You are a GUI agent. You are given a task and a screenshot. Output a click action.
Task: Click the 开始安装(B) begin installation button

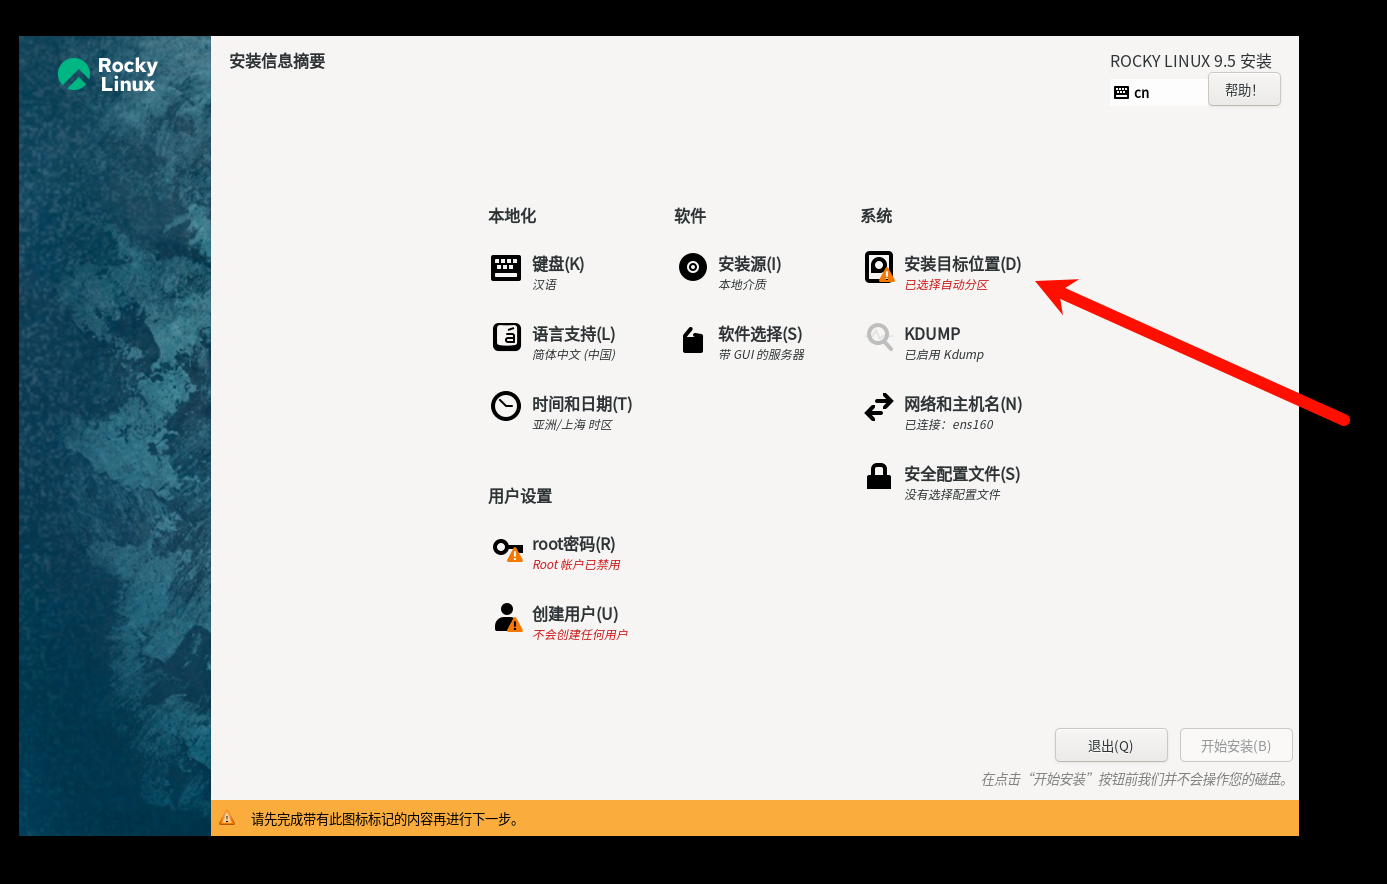[x=1236, y=745]
